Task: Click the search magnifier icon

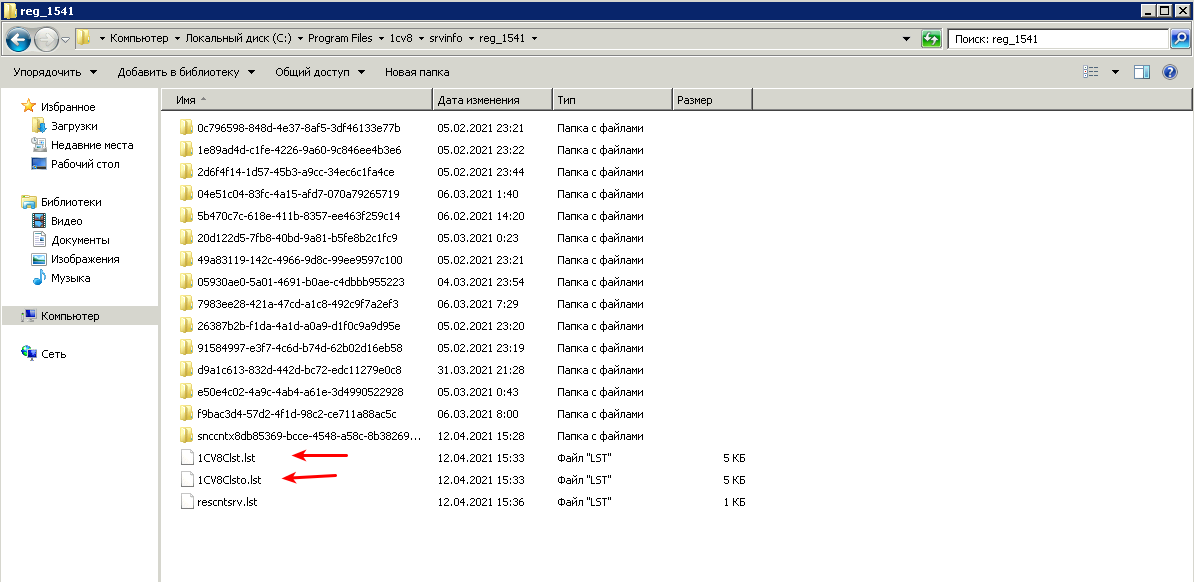Action: (1179, 39)
